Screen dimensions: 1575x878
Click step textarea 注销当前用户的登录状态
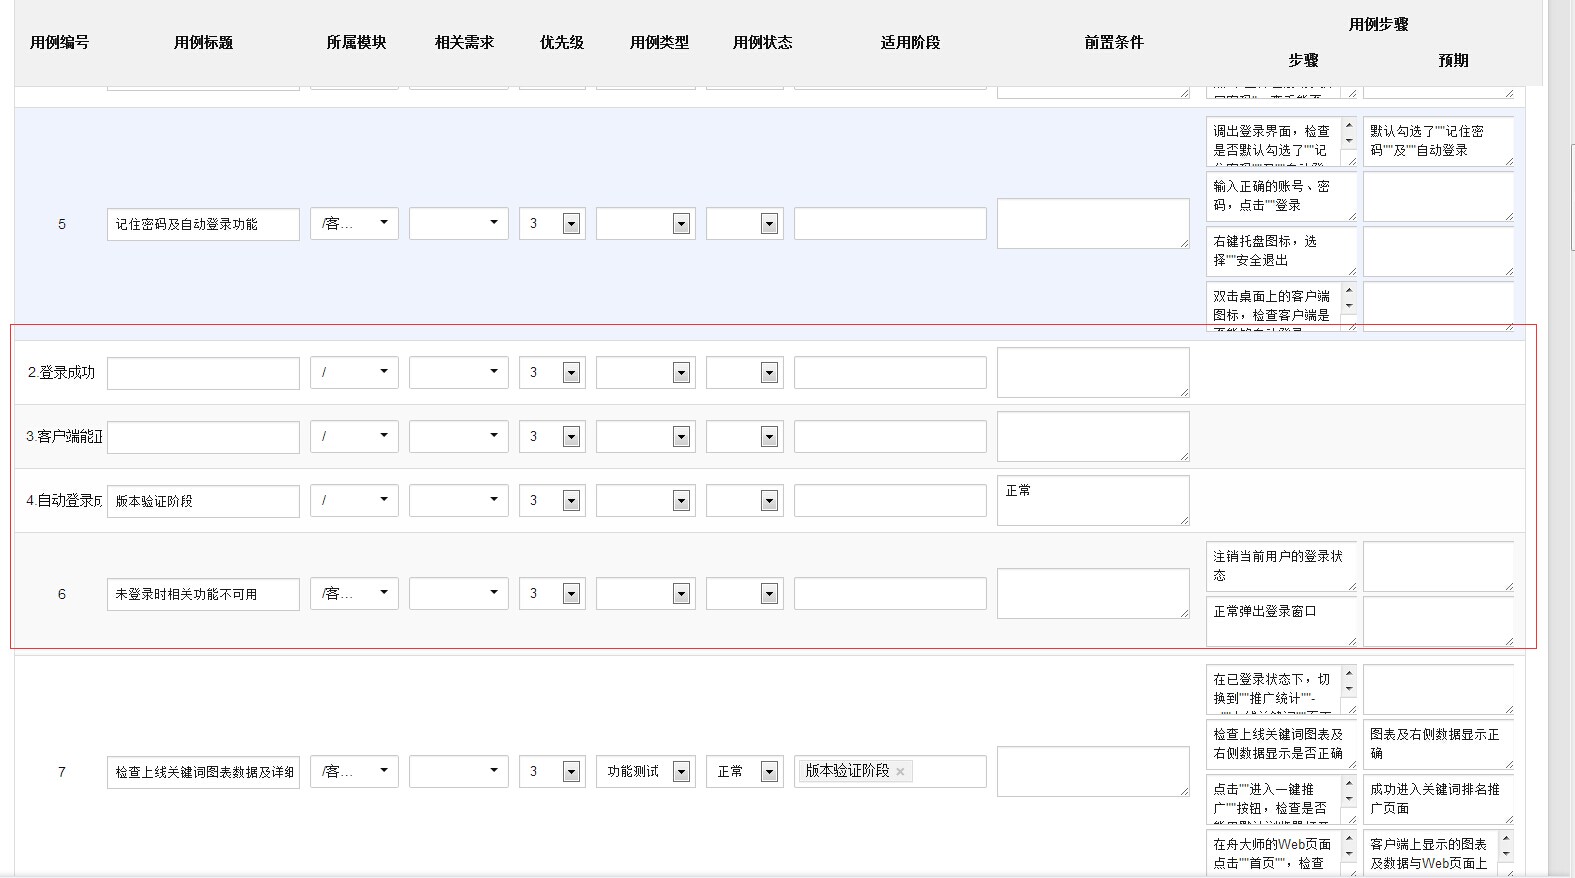tap(1280, 566)
